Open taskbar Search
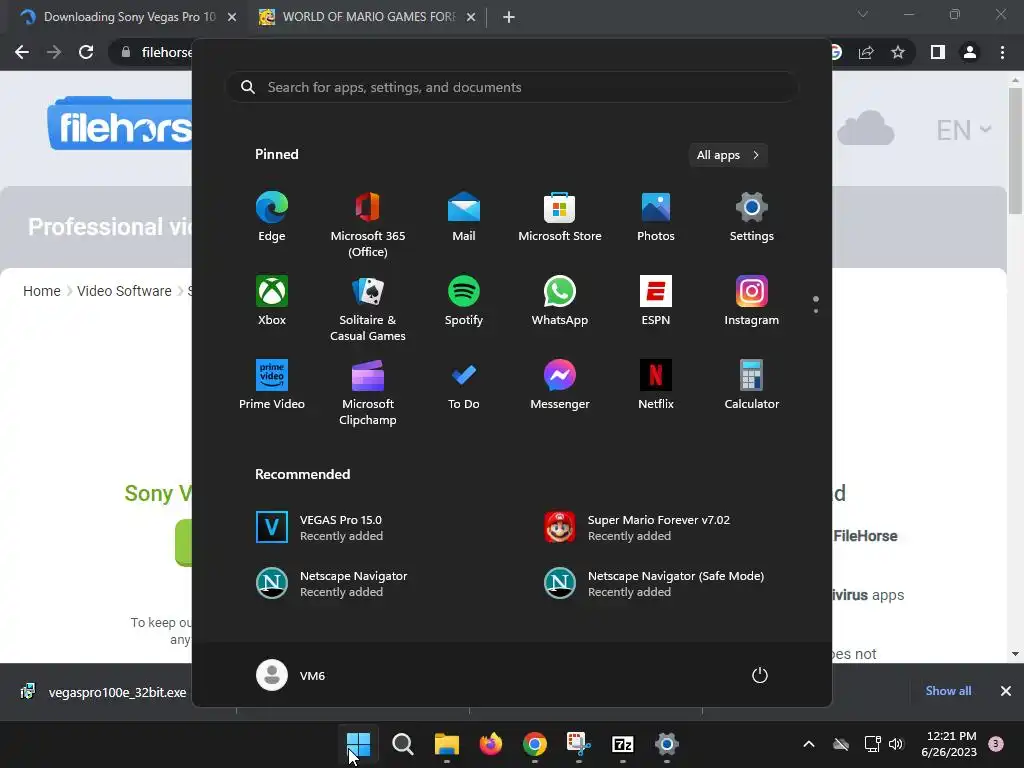Image resolution: width=1024 pixels, height=768 pixels. click(x=403, y=744)
